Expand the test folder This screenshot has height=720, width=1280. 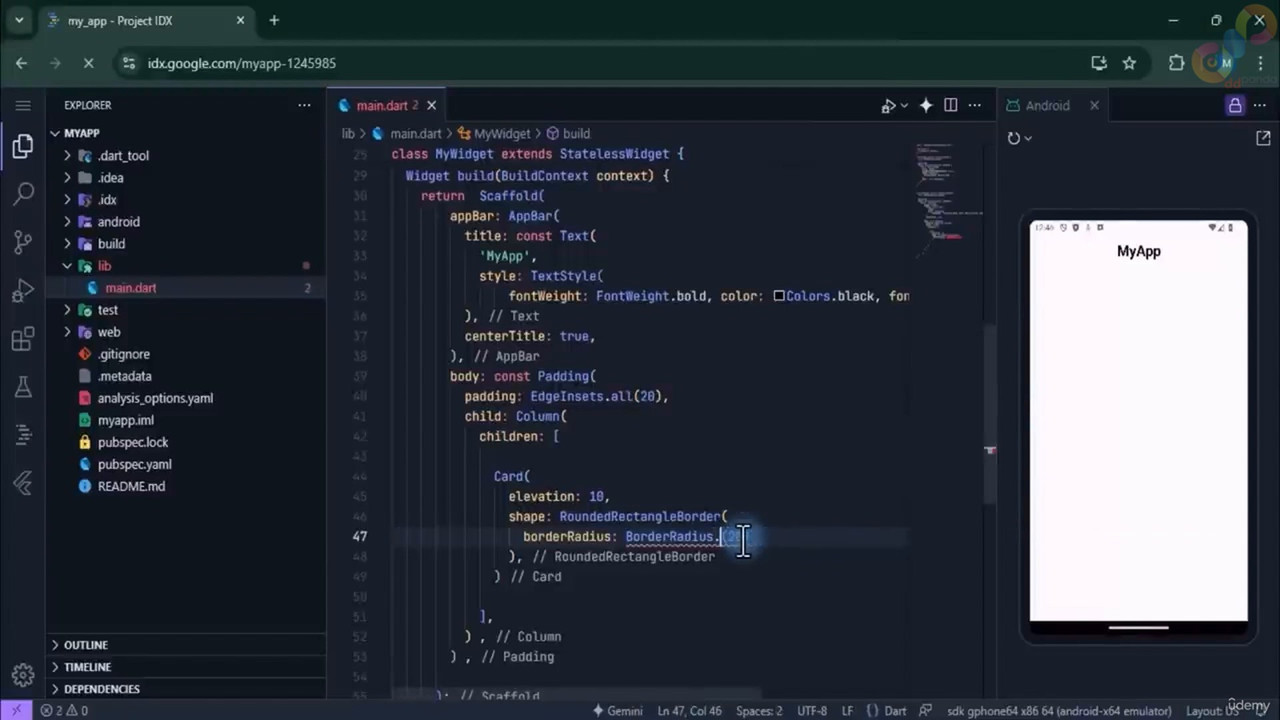click(67, 310)
